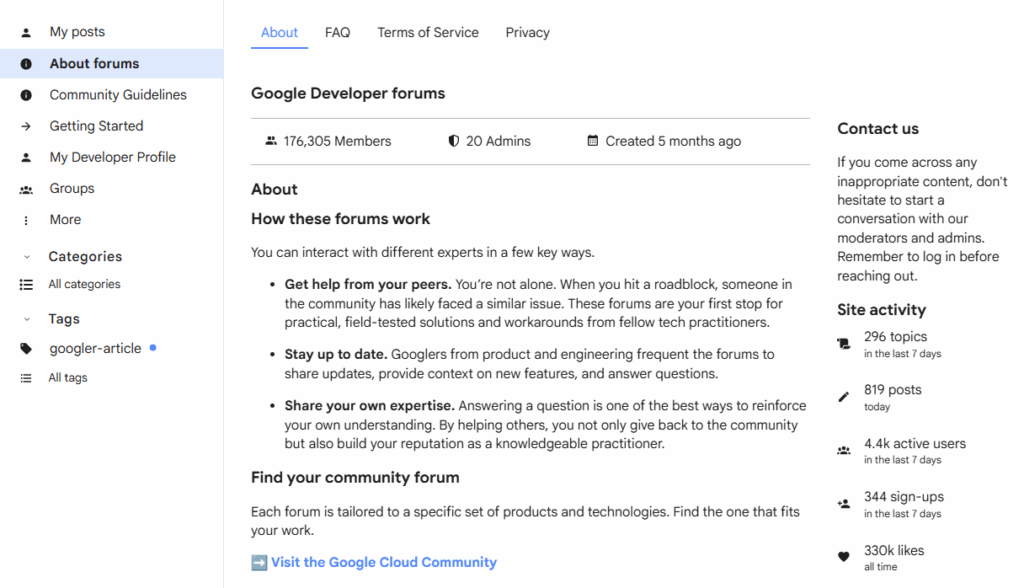Collapse the Tags section chevron

27,319
